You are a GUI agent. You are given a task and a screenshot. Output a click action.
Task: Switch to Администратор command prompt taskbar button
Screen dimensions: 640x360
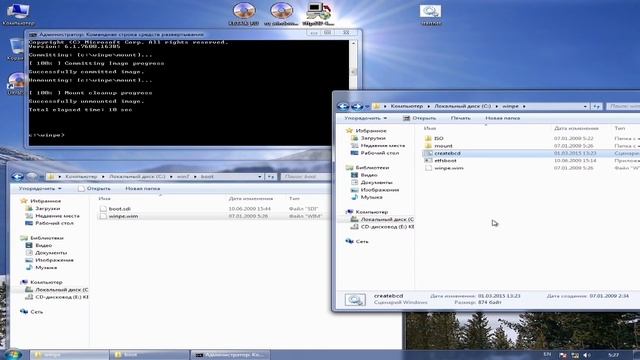coord(231,355)
